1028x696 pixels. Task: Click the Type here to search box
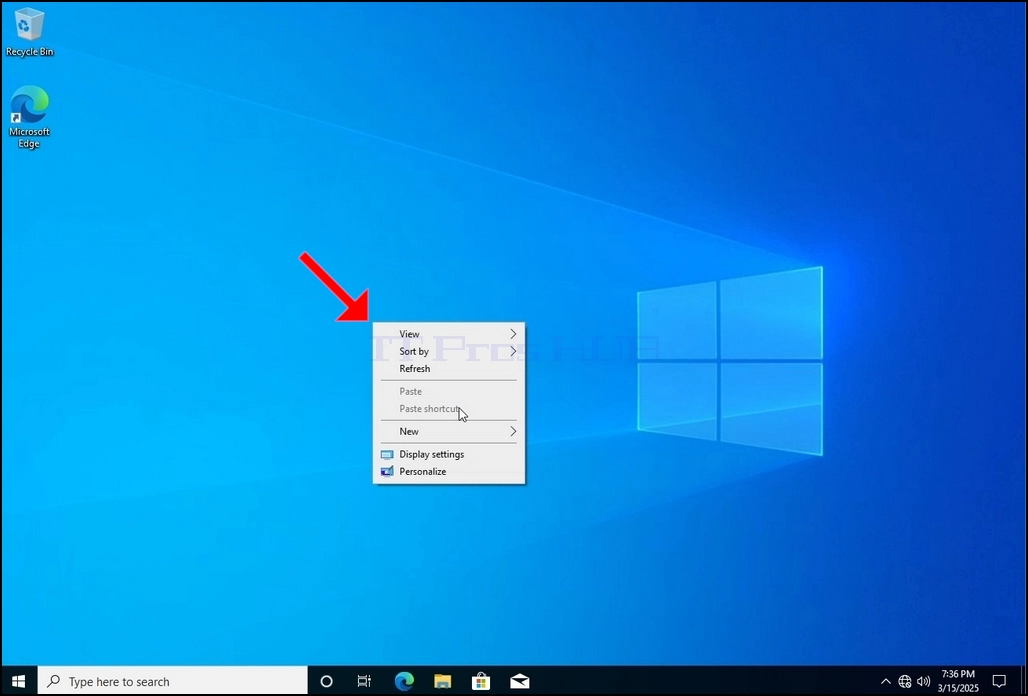[x=172, y=682]
